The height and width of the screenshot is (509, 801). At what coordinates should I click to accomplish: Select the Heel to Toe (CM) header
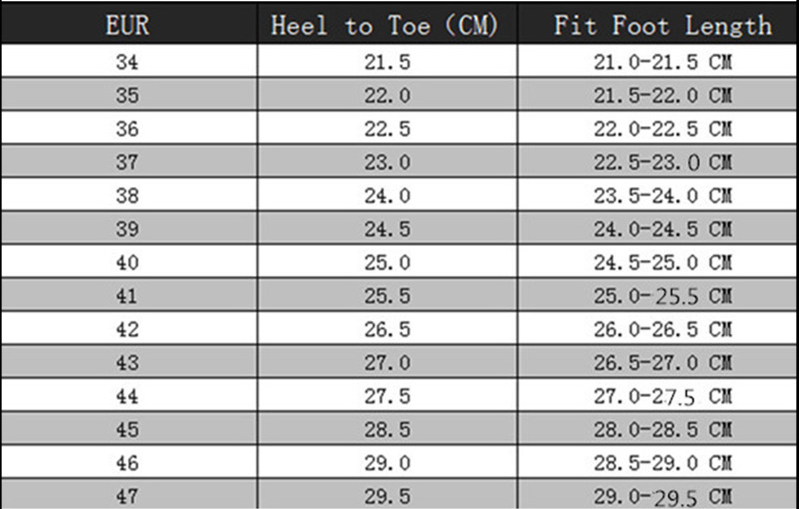(386, 25)
